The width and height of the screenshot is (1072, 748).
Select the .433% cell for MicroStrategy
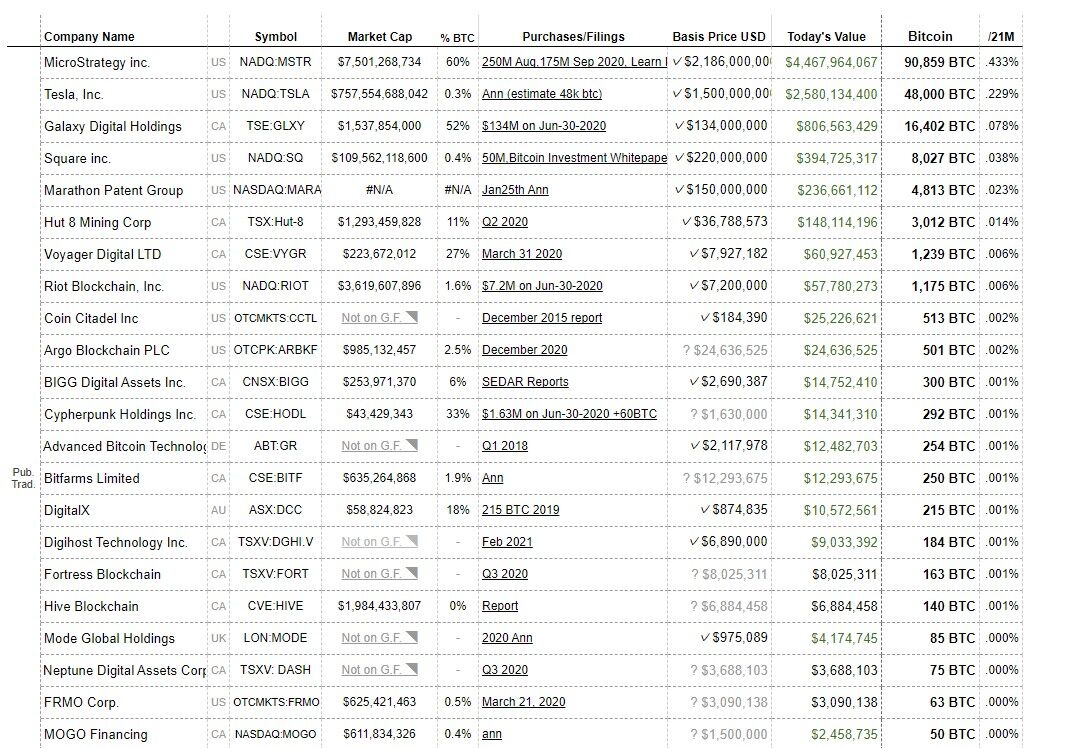(x=1001, y=62)
